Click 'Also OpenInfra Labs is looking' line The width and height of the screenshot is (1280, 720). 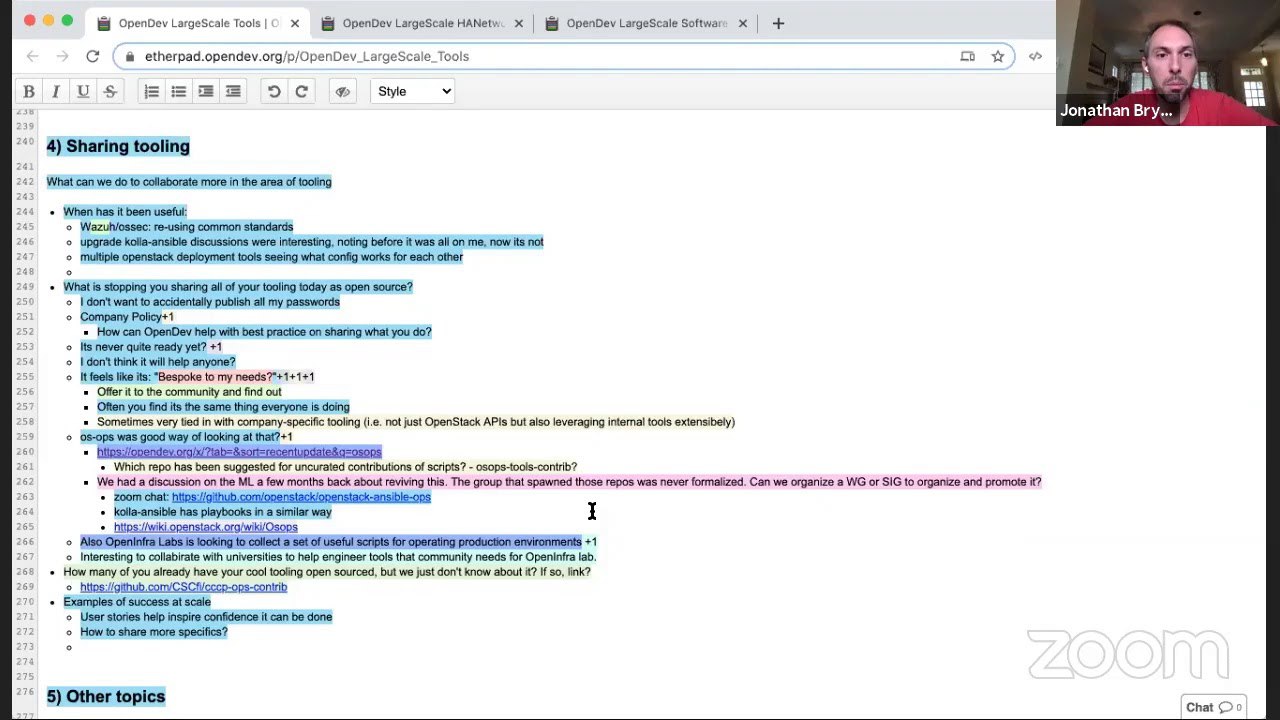tap(338, 542)
